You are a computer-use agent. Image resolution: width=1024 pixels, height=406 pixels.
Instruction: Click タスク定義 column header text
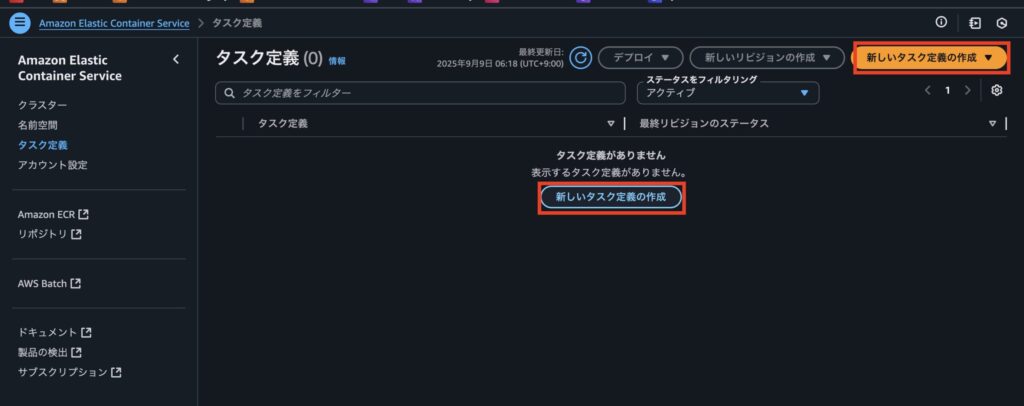point(283,123)
